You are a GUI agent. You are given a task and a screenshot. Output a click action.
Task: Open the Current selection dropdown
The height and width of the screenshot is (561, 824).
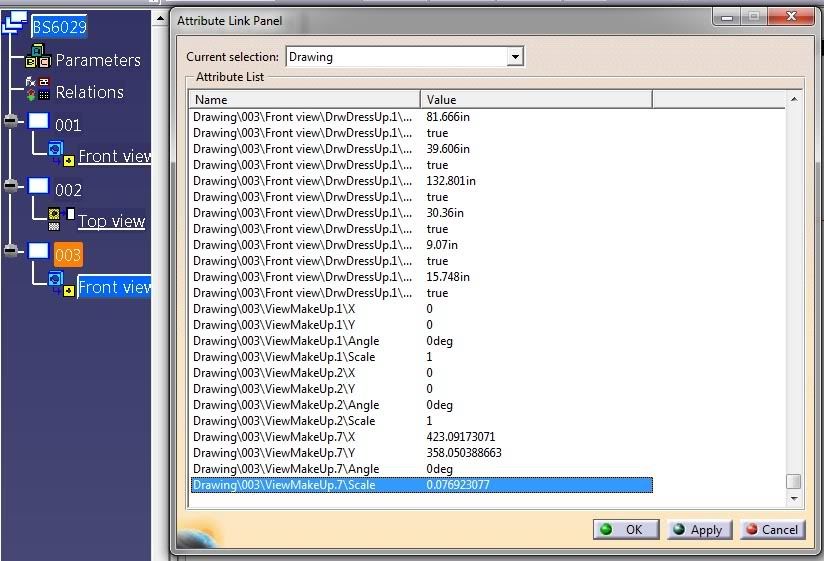tap(516, 57)
